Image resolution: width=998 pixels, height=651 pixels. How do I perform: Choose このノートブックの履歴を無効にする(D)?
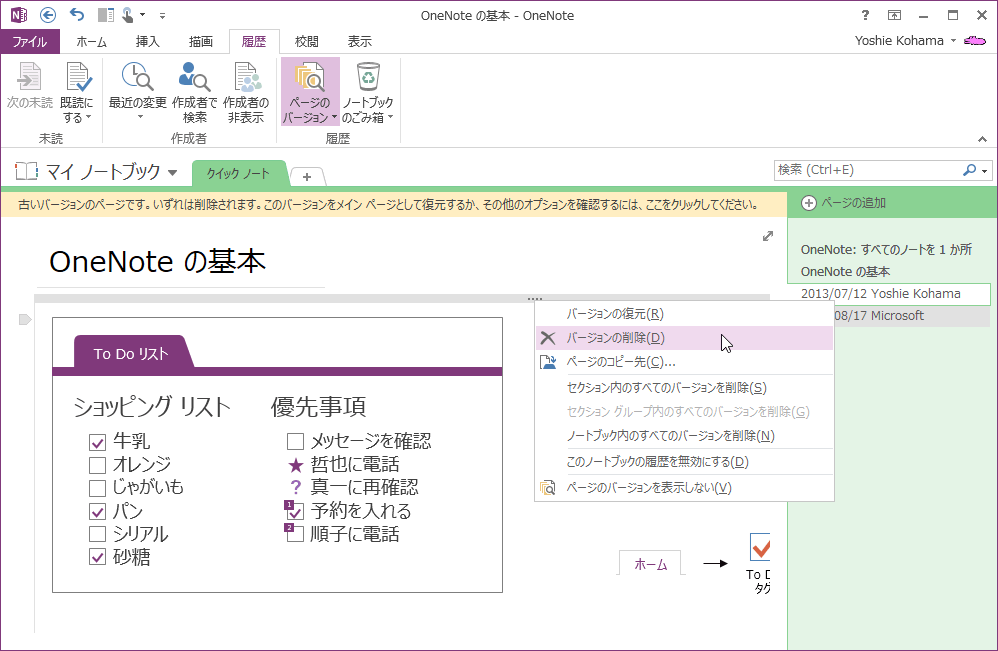coord(685,462)
